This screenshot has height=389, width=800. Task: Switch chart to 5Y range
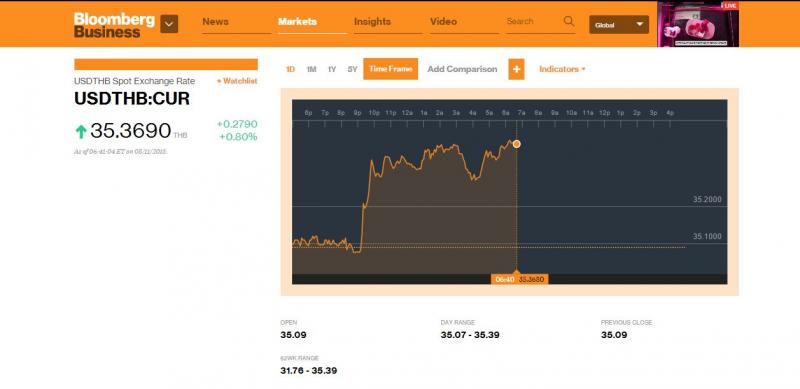[x=352, y=69]
